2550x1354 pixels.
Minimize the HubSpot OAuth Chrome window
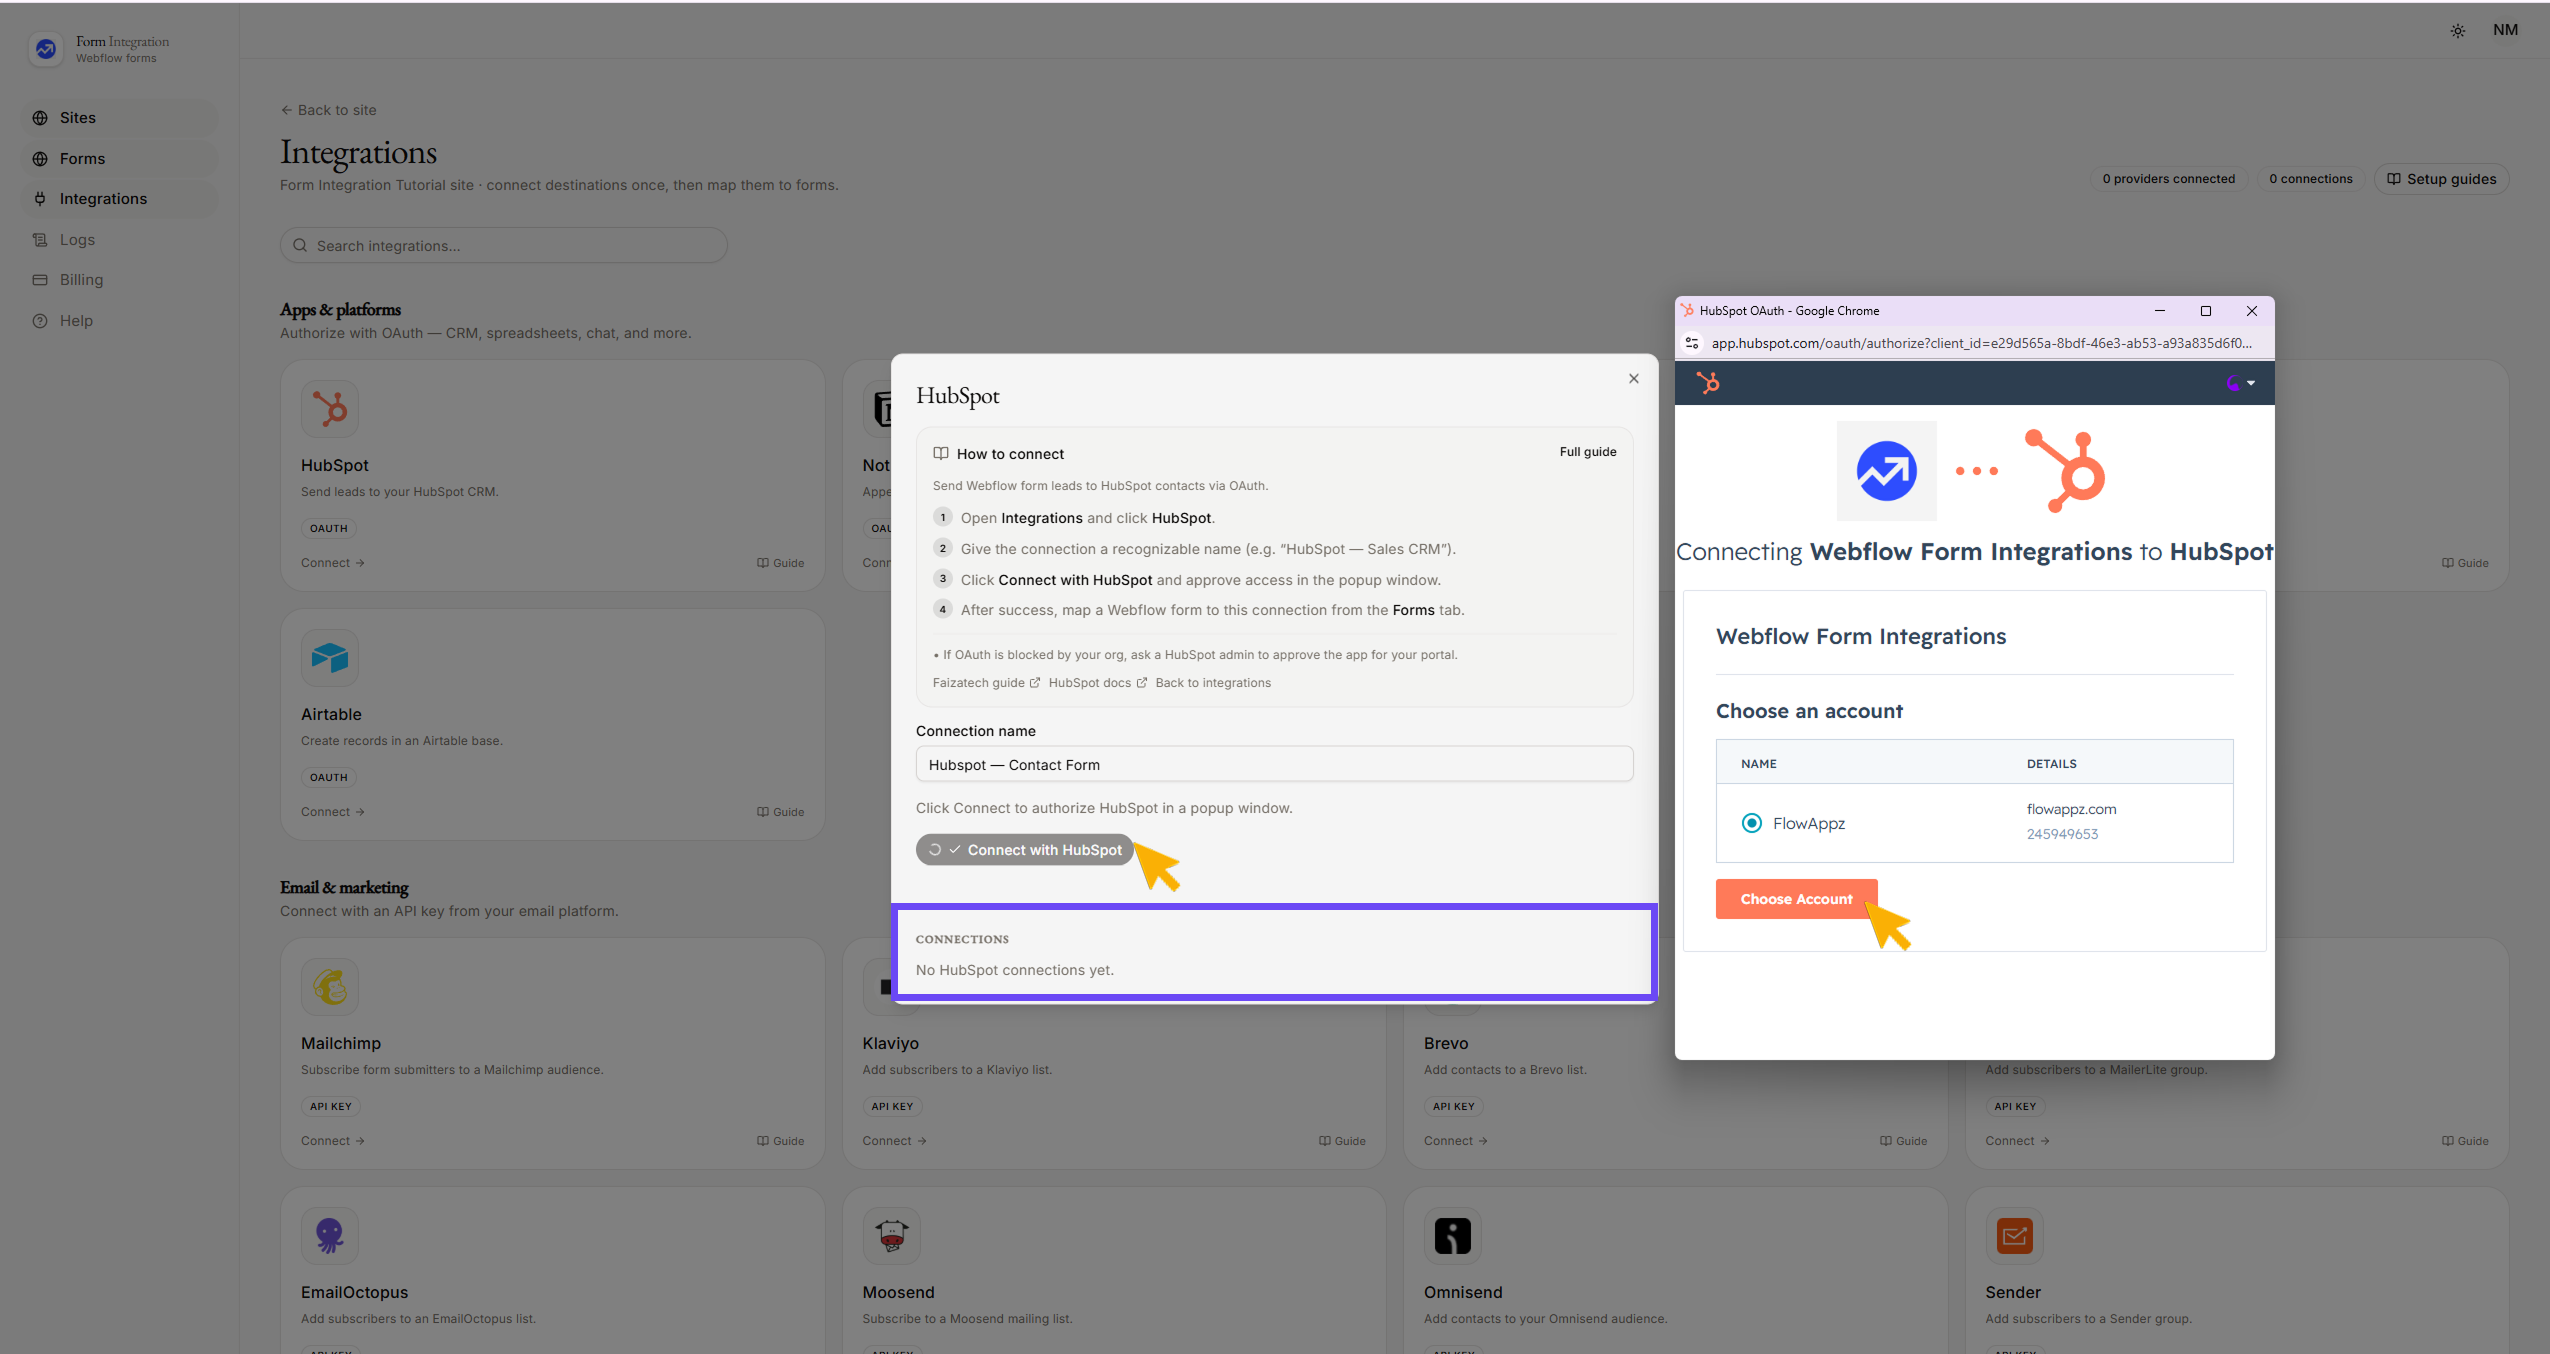click(2160, 311)
